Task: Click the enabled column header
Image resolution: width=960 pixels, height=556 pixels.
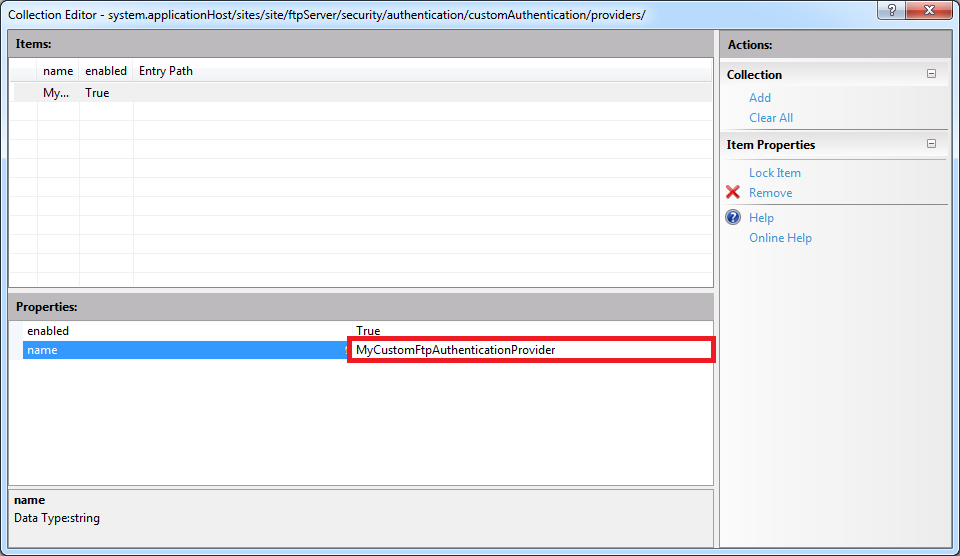Action: [x=106, y=71]
